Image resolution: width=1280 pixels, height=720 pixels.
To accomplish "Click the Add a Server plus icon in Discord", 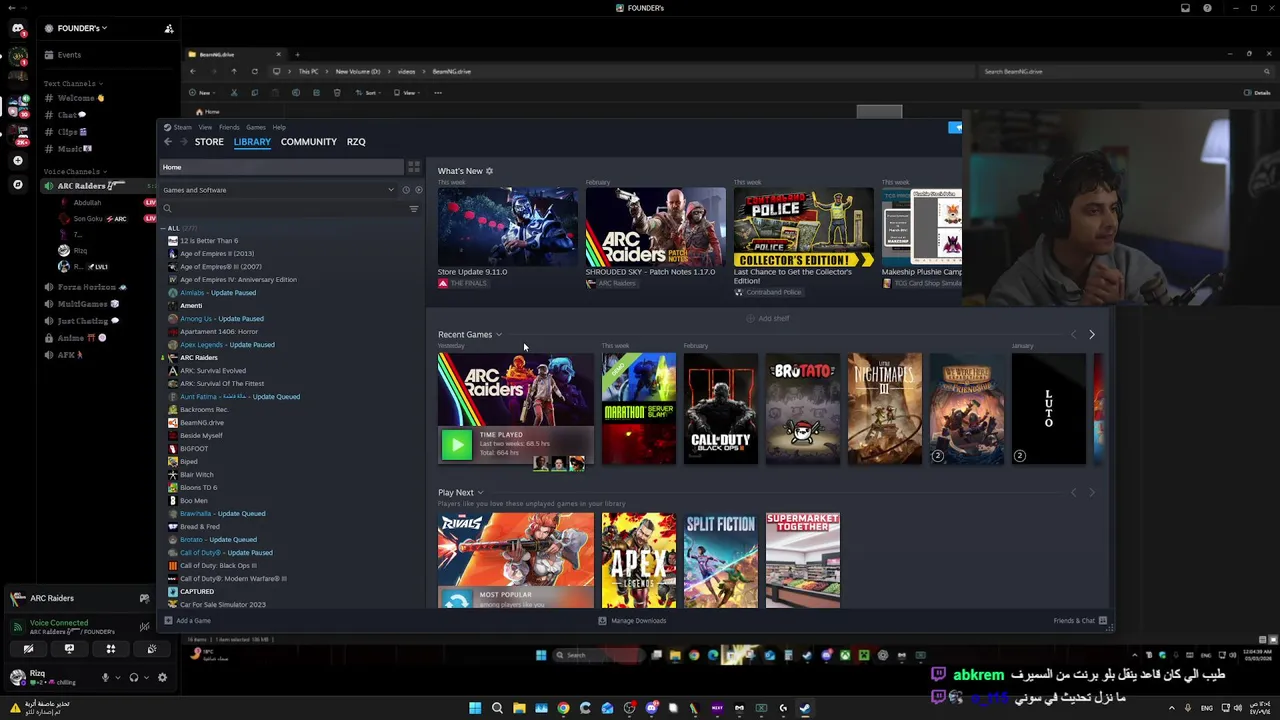I will pyautogui.click(x=18, y=160).
